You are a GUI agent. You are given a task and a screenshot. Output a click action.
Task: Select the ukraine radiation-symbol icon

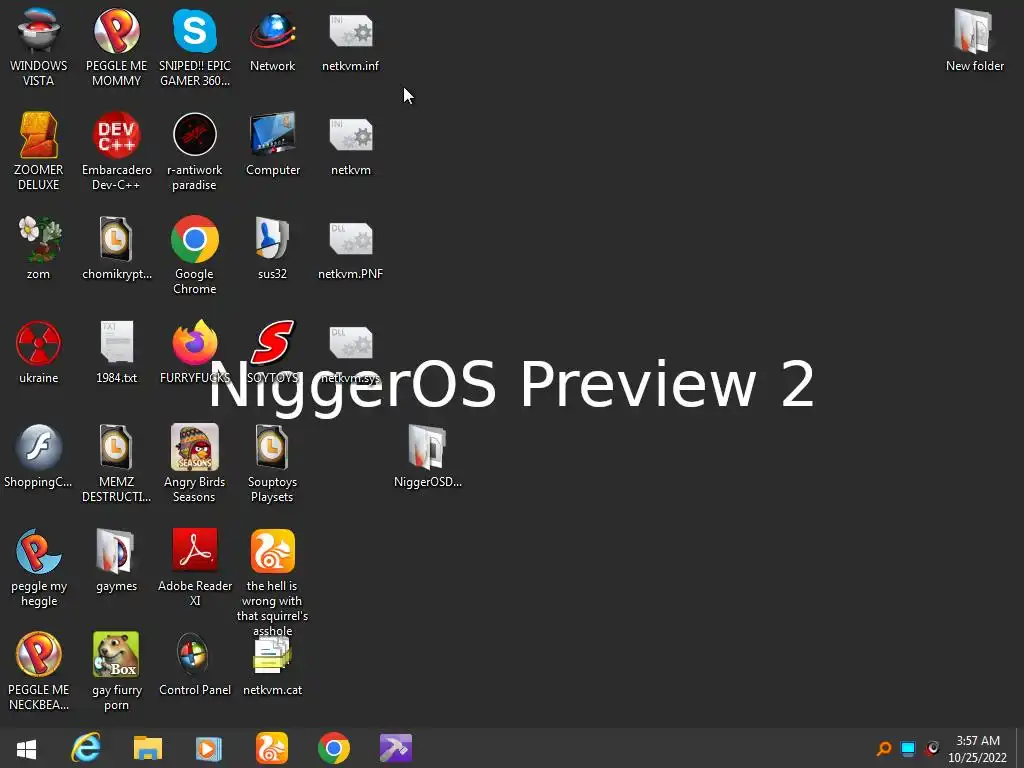pyautogui.click(x=39, y=352)
